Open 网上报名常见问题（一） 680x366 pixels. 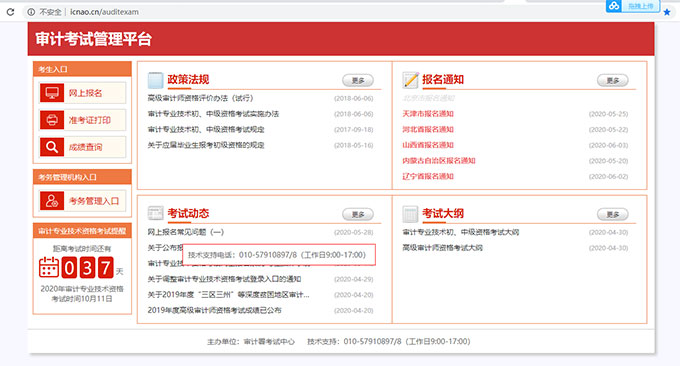(x=186, y=232)
